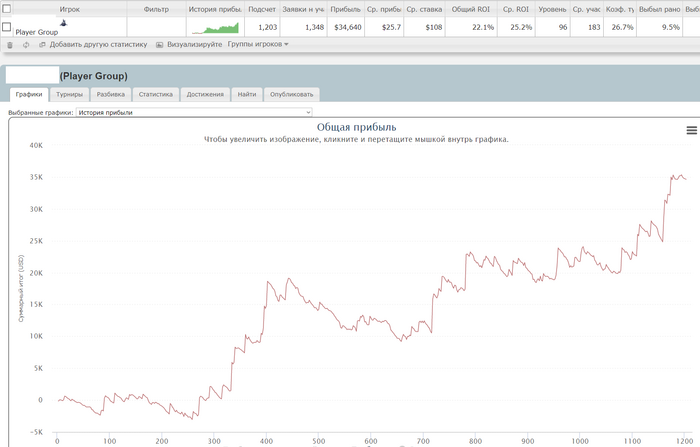Open the 'История прибыли' graph selector

[x=194, y=113]
